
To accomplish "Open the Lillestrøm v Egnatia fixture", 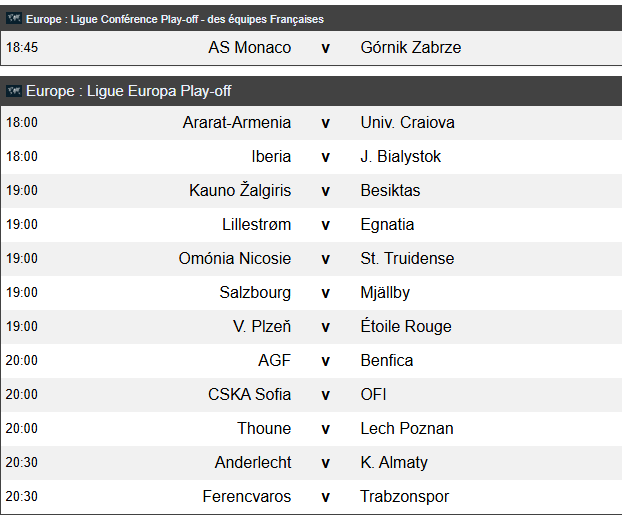I will tap(311, 225).
